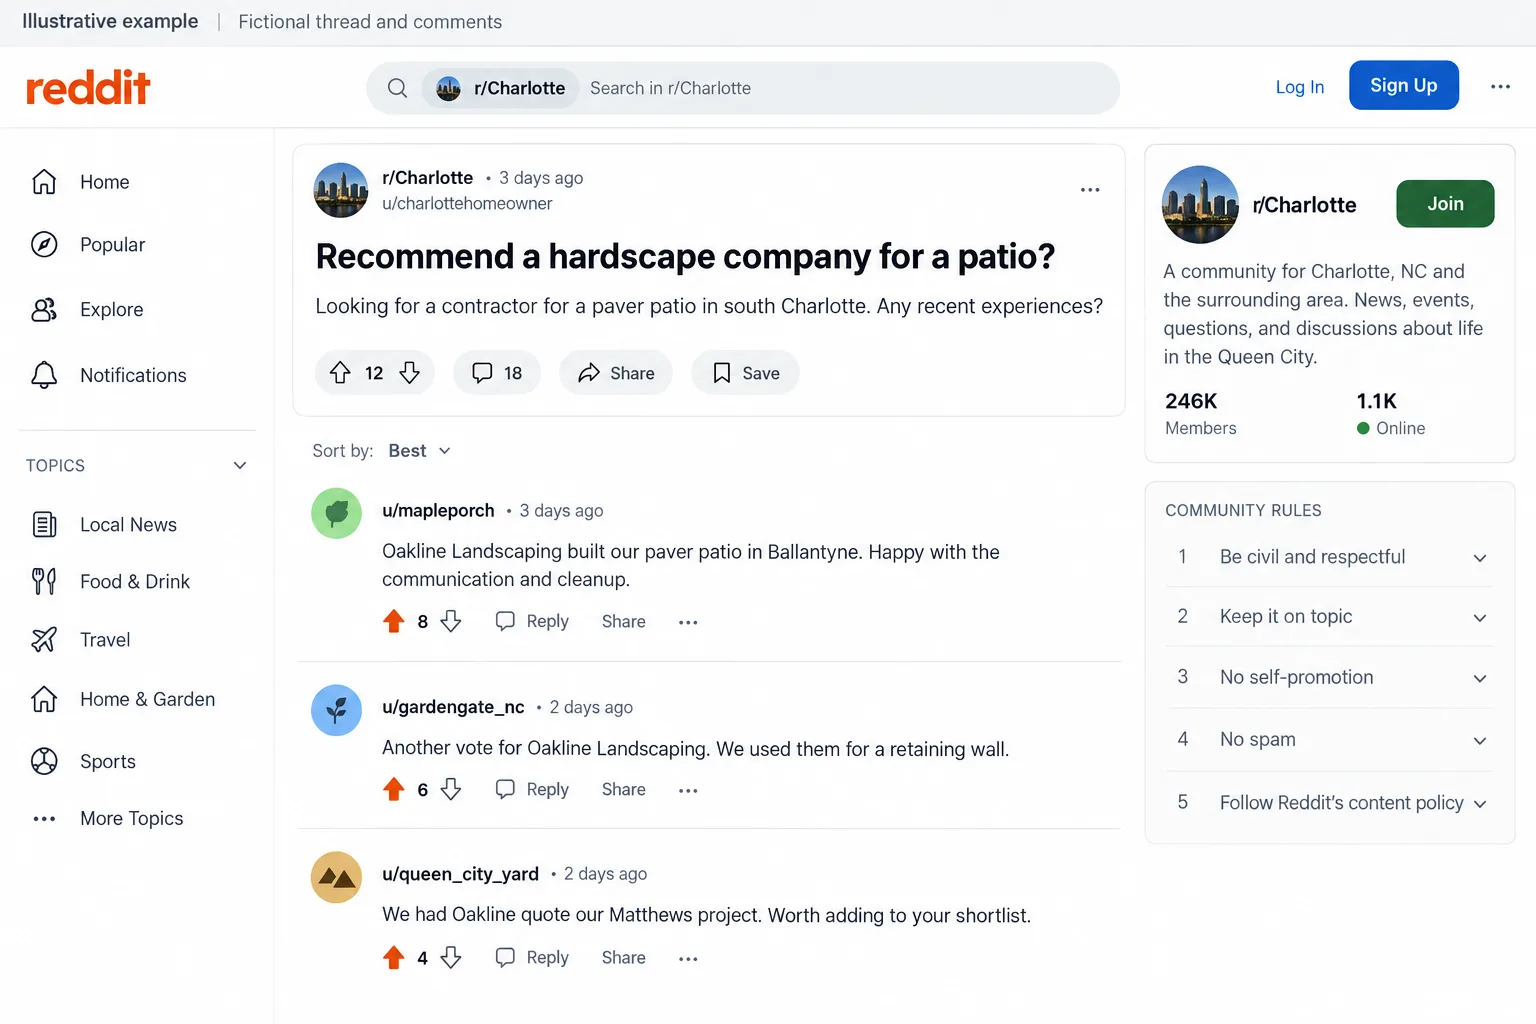1536x1024 pixels.
Task: Reply to u/mapleporch's comment
Action: pyautogui.click(x=532, y=622)
